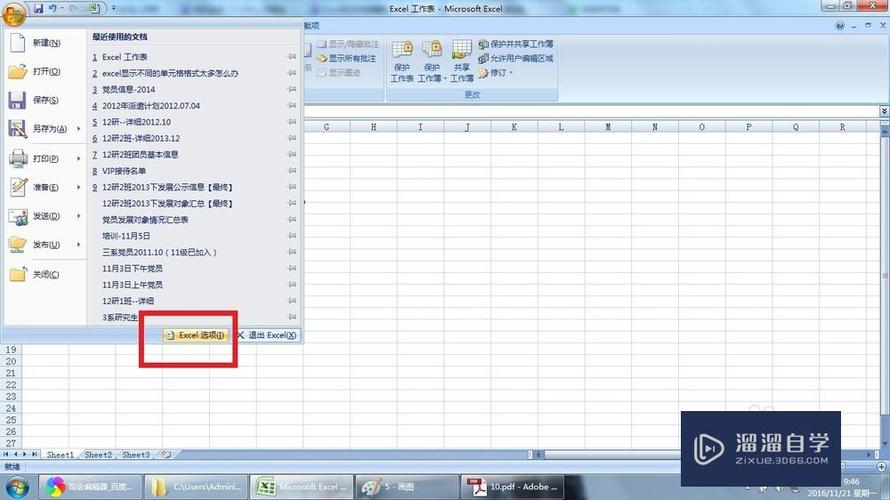This screenshot has height=500, width=890.
Task: Click the Windows Start orb
Action: (x=16, y=487)
